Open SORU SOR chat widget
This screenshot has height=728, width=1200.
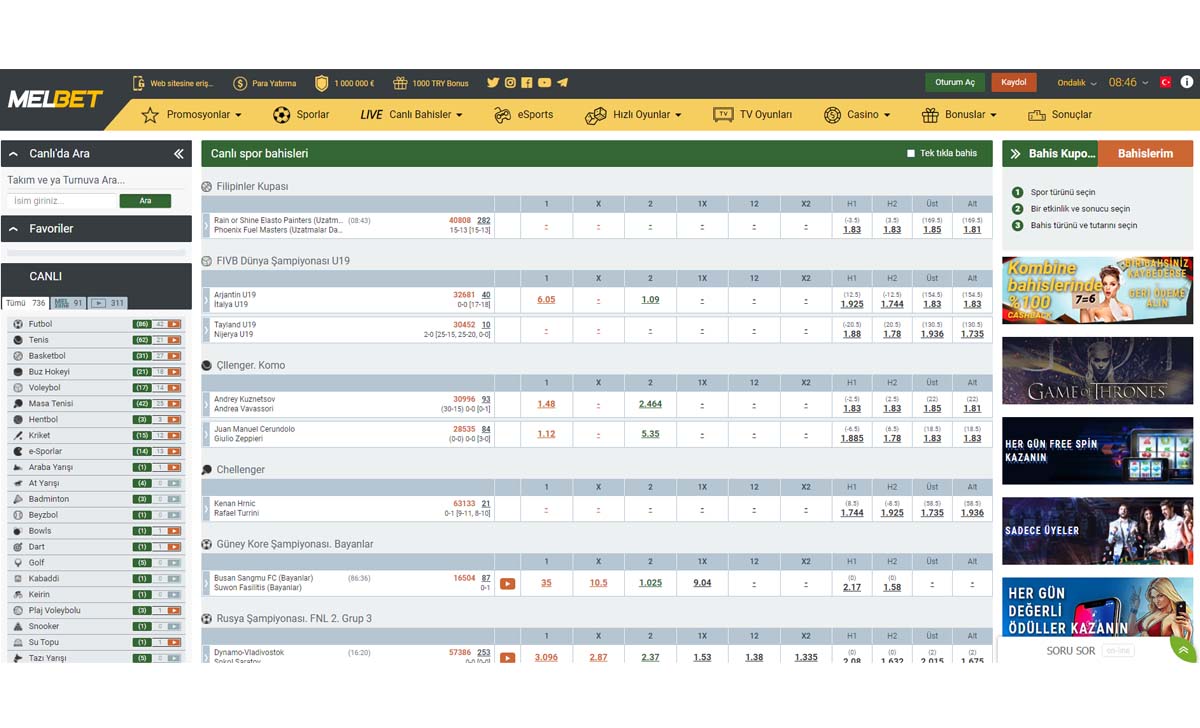tap(1086, 651)
